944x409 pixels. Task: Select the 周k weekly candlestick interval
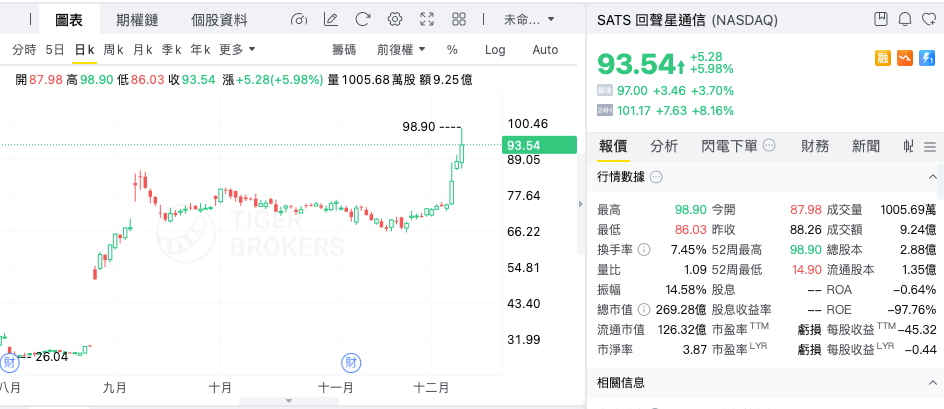[x=113, y=49]
